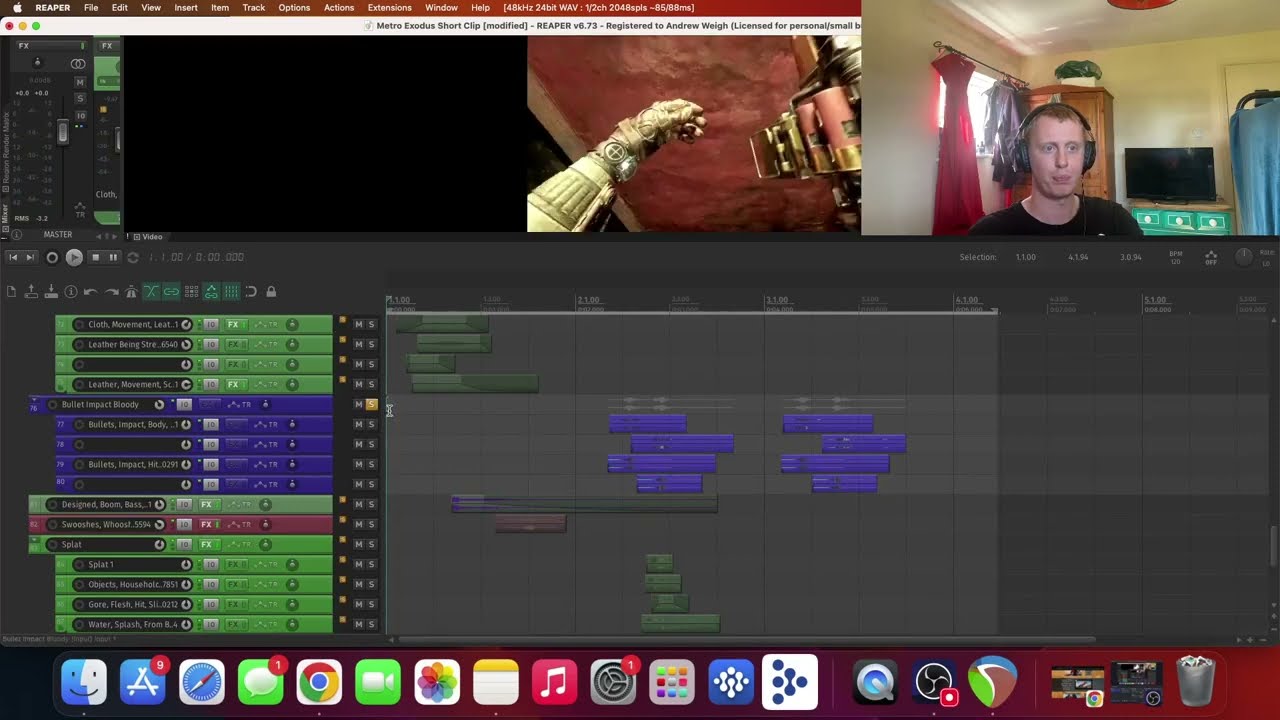Open the Extensions menu
The height and width of the screenshot is (720, 1280).
pyautogui.click(x=390, y=7)
